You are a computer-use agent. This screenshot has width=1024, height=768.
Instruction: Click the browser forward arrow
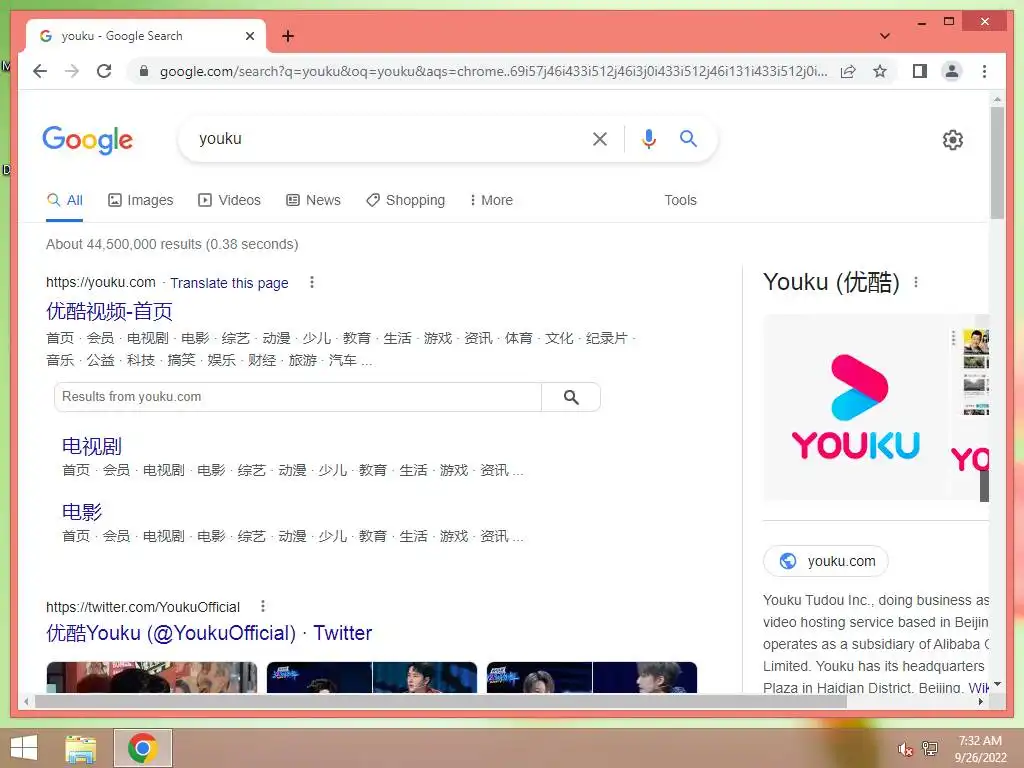[72, 71]
